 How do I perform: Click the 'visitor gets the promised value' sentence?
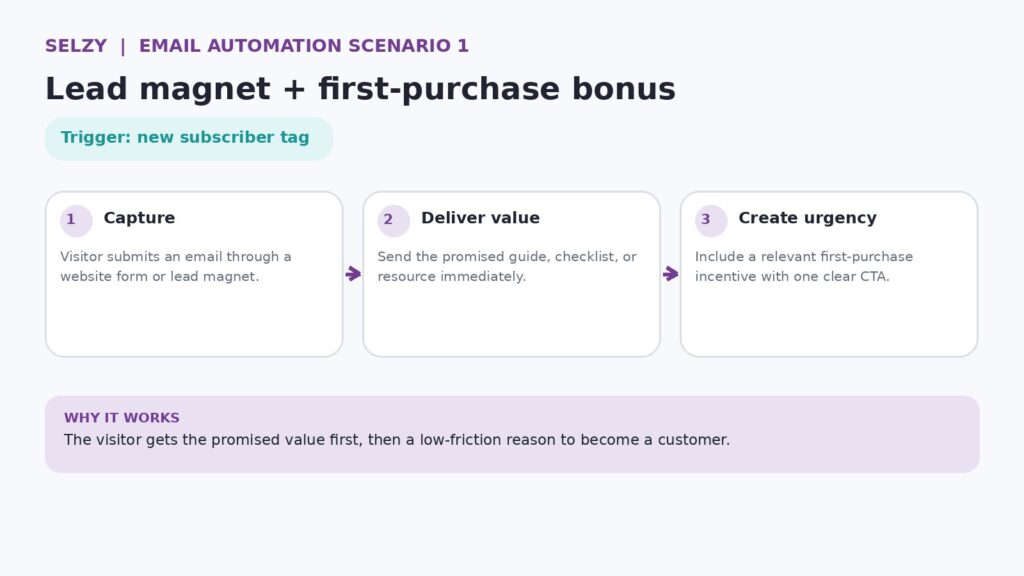click(x=396, y=440)
